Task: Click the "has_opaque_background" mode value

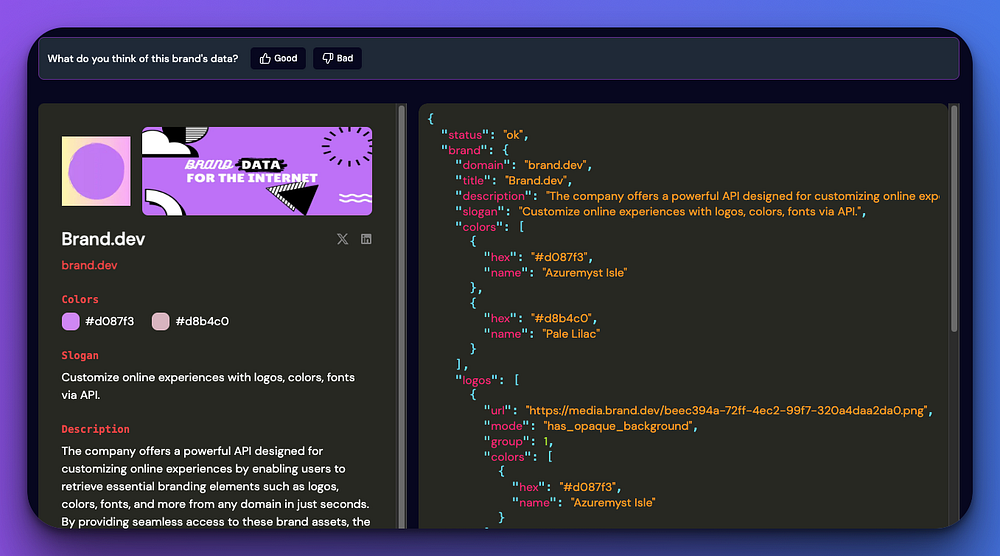Action: [617, 427]
